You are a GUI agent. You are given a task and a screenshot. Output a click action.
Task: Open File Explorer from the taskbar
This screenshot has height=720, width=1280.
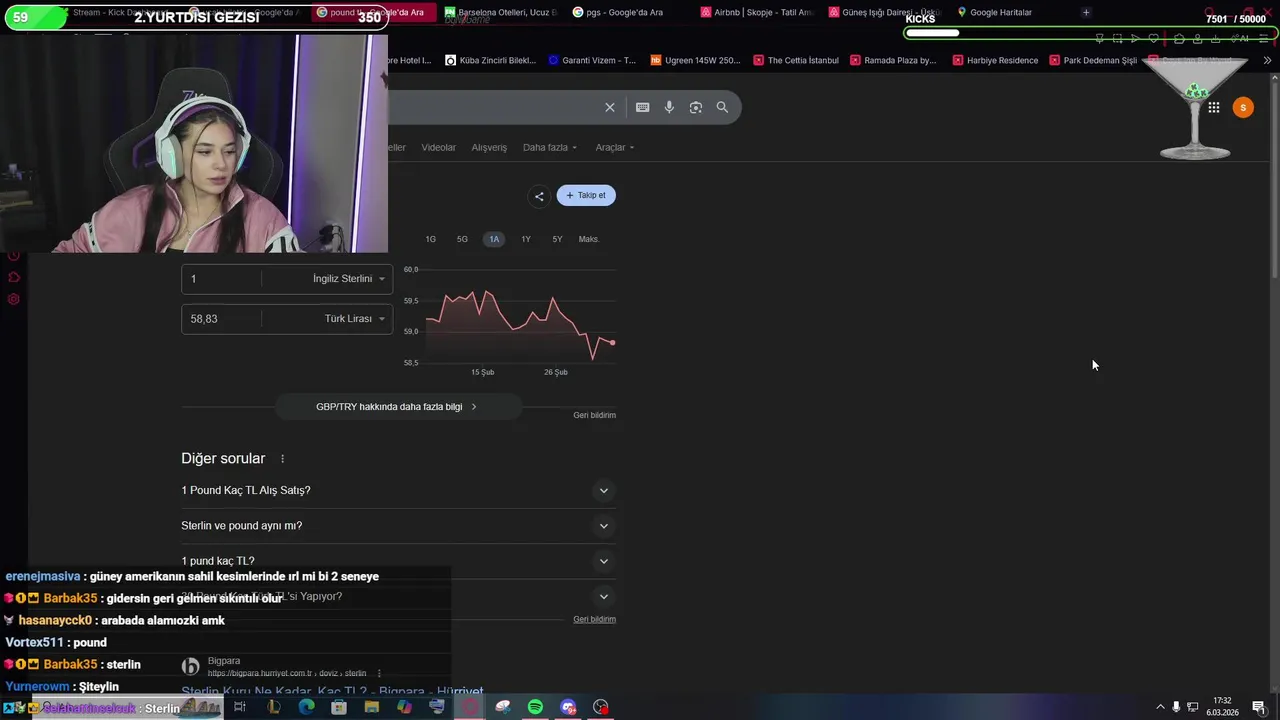pos(372,707)
